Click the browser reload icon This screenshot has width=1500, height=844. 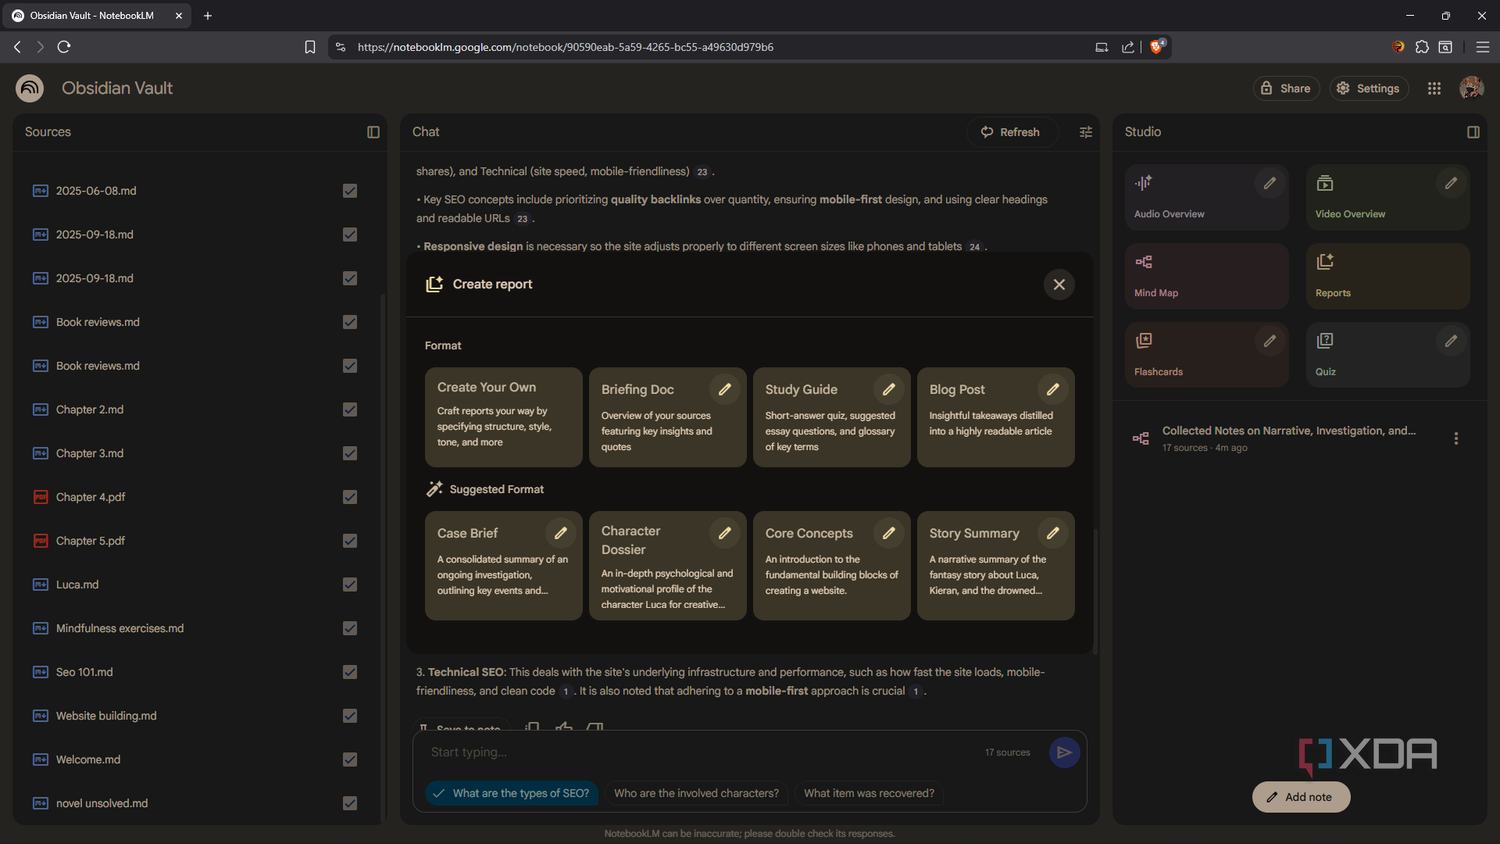tap(64, 47)
